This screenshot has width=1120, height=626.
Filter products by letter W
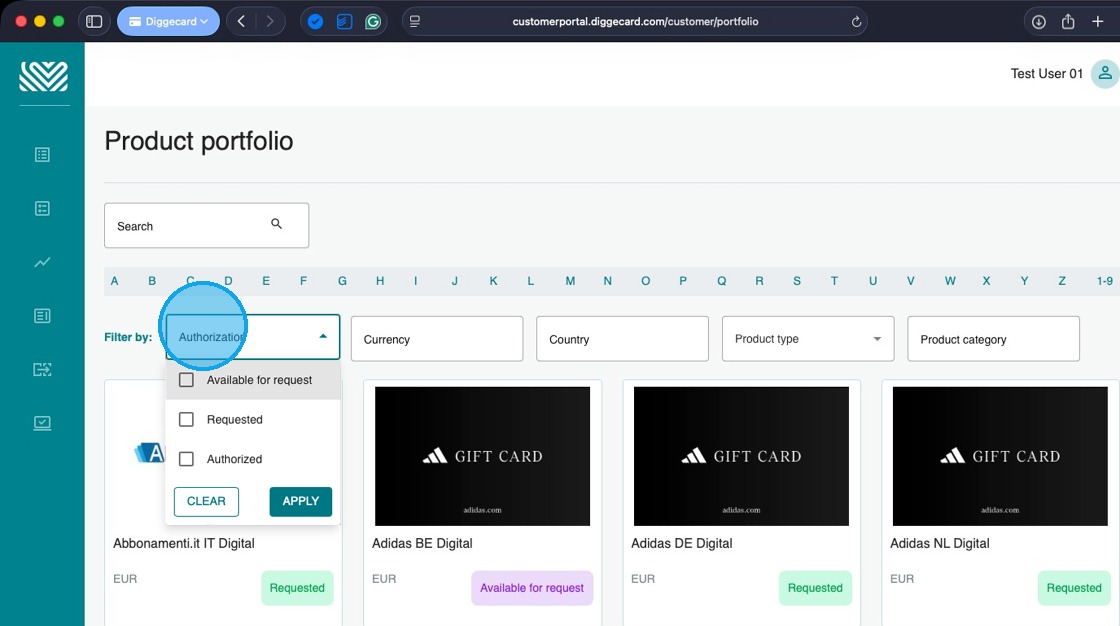(950, 281)
